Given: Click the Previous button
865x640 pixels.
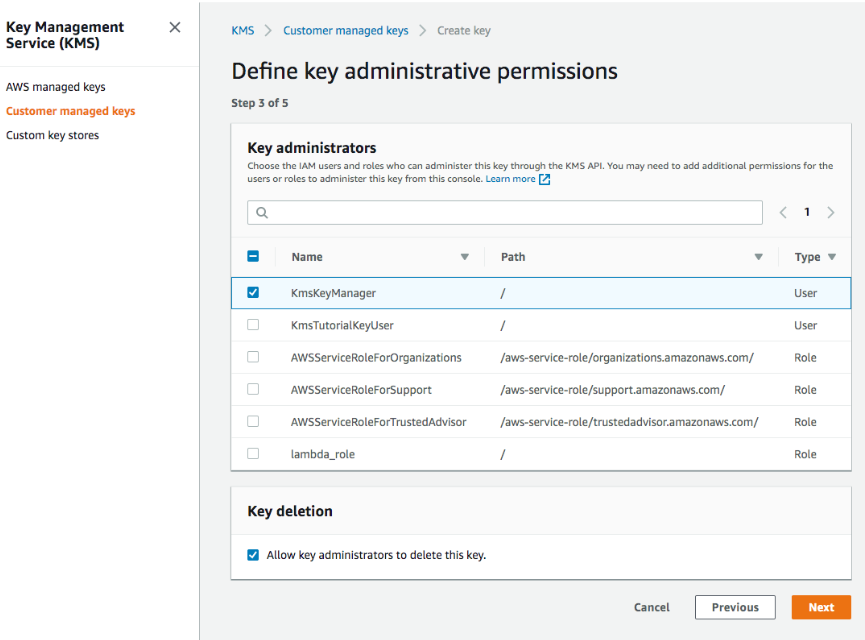Looking at the screenshot, I should coord(735,607).
